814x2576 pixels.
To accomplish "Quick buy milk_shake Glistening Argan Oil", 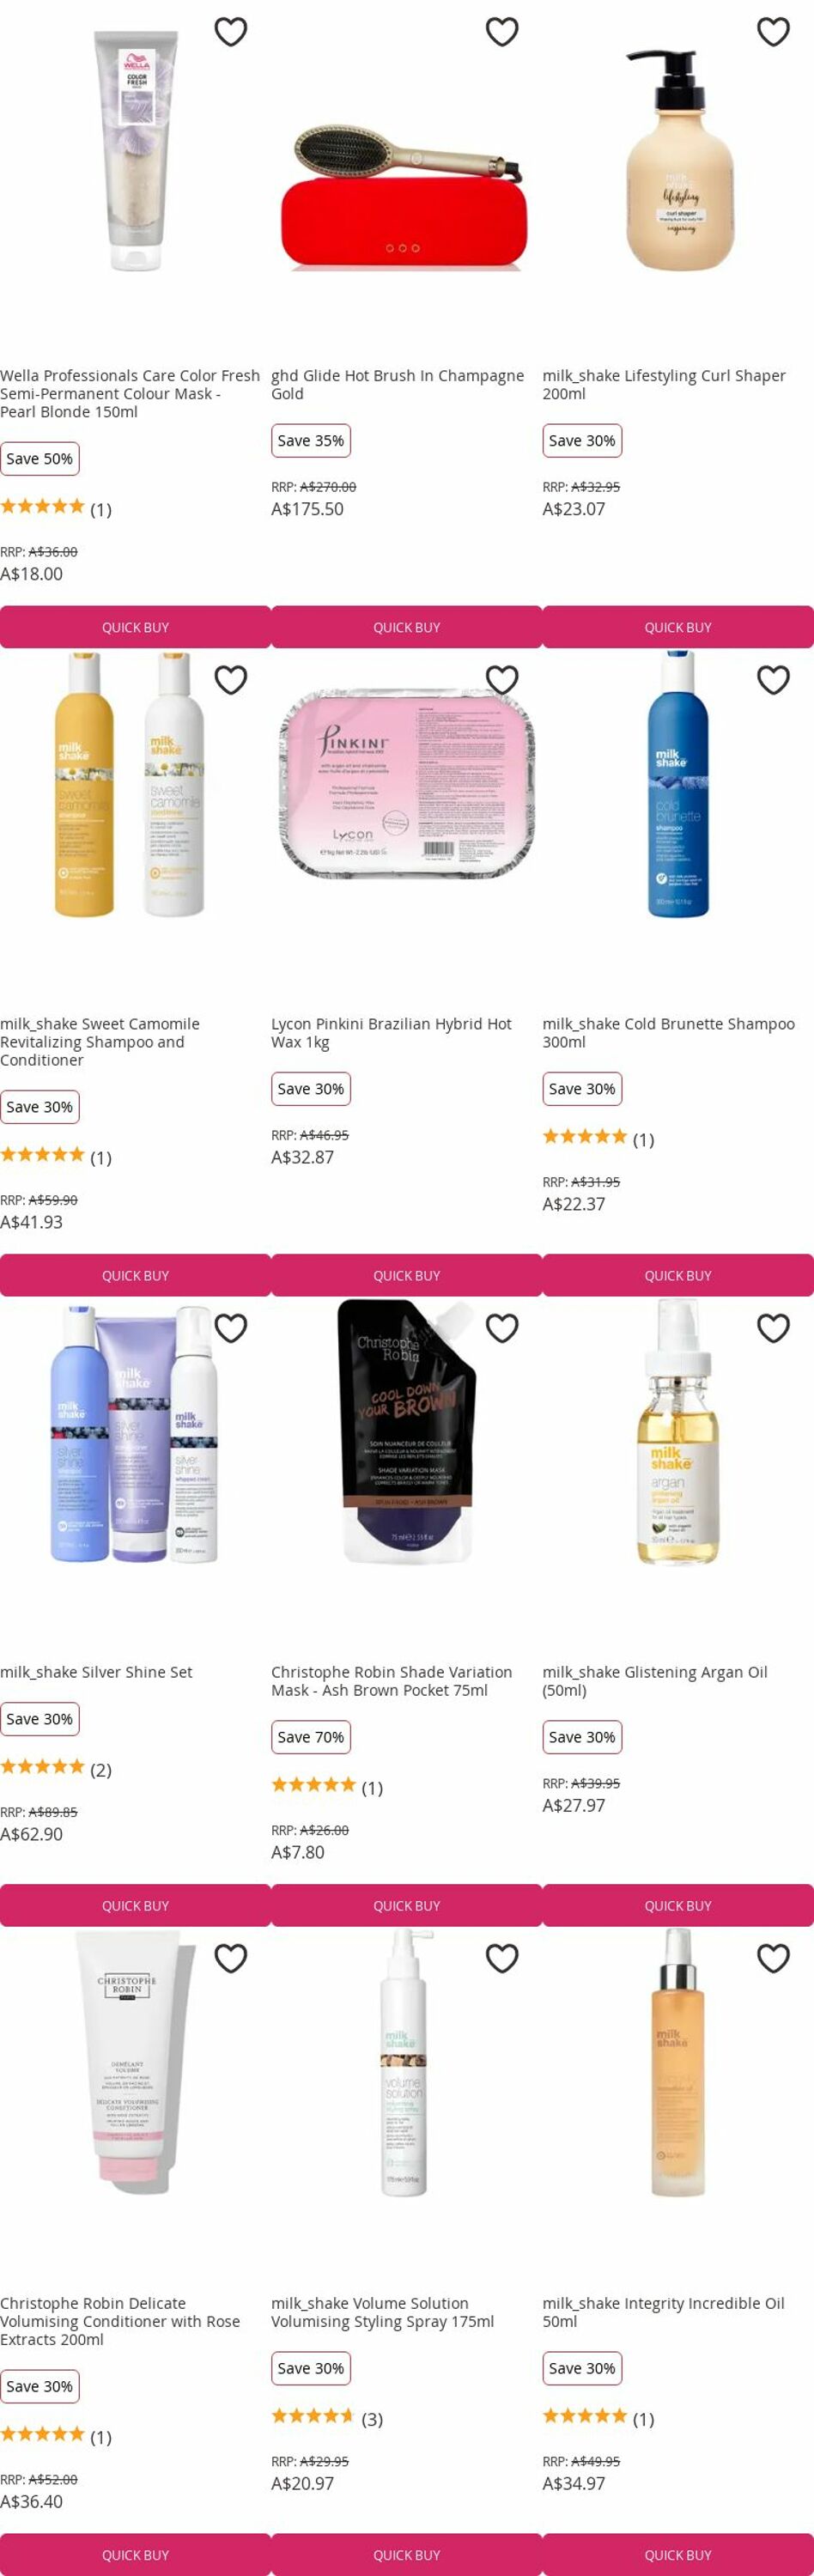I will (x=678, y=1905).
